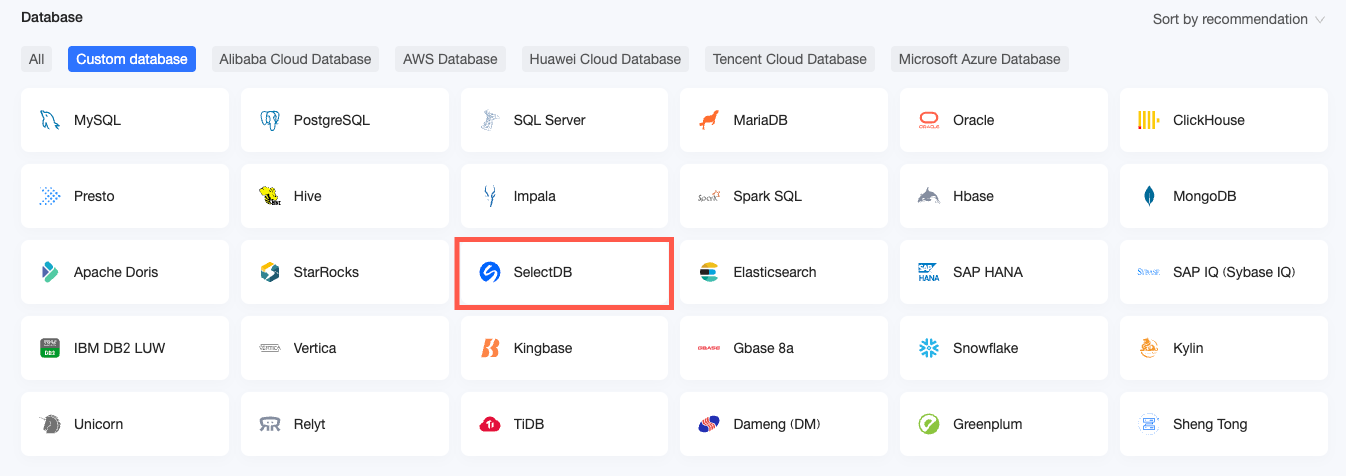This screenshot has height=476, width=1346.
Task: Click the Hbase orca icon
Action: tap(928, 196)
